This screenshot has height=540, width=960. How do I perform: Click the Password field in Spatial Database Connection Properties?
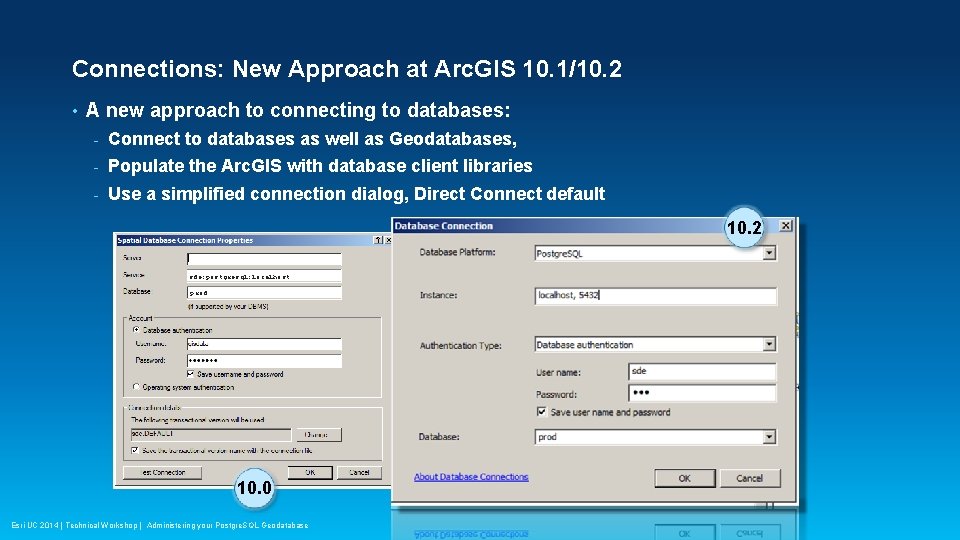[x=264, y=361]
